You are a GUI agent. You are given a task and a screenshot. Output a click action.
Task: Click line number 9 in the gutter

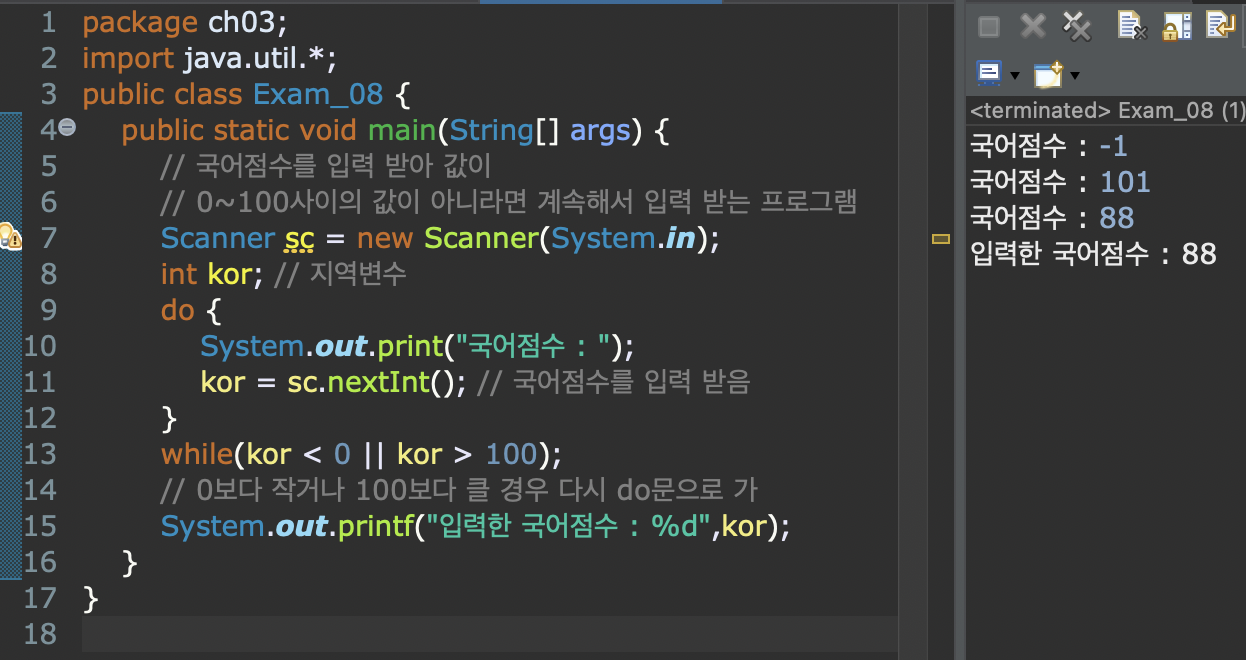pyautogui.click(x=48, y=310)
